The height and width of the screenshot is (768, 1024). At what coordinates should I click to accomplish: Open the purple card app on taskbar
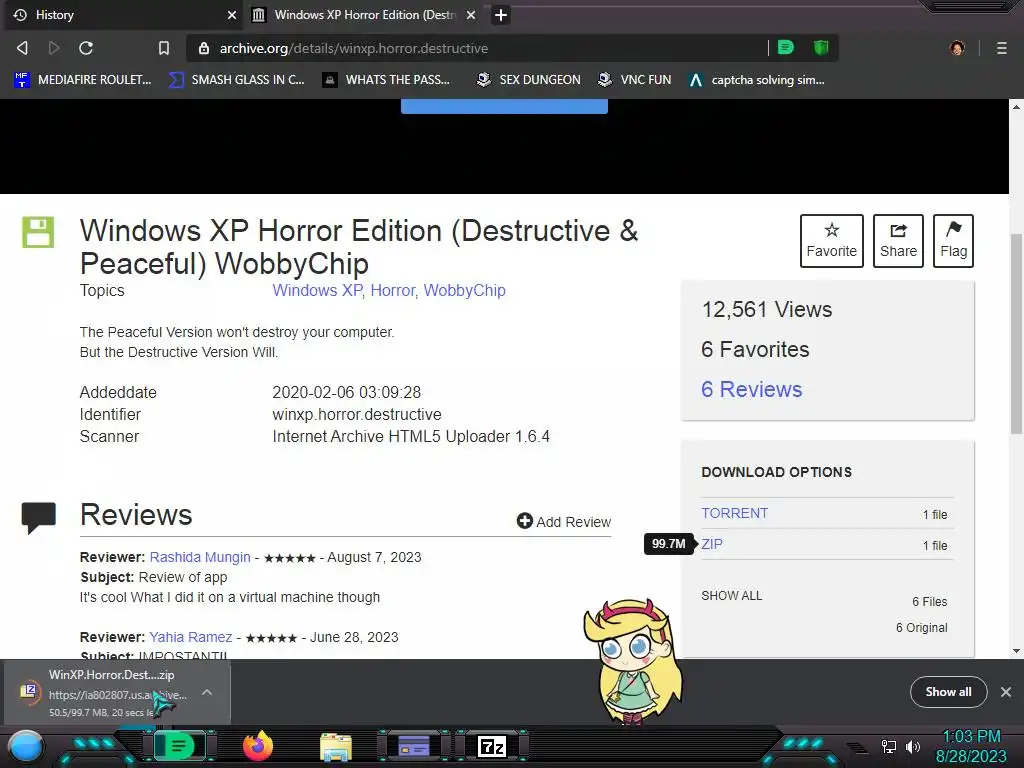[414, 746]
